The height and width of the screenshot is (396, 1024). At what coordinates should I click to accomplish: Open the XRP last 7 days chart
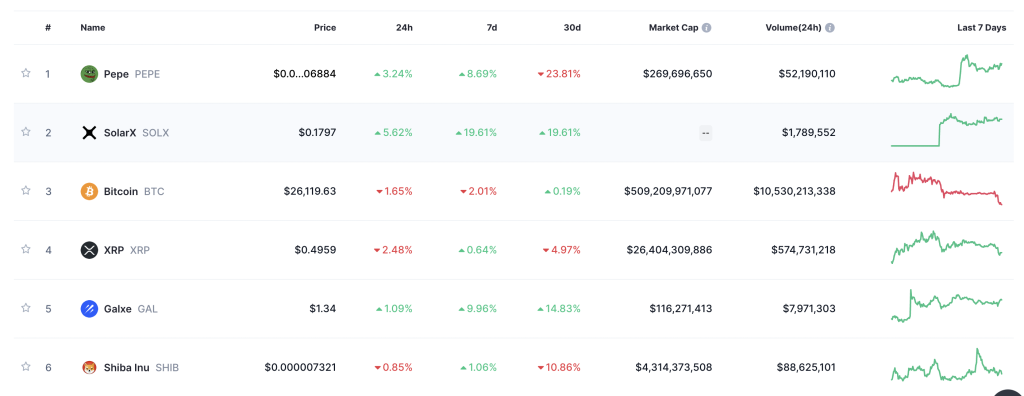pos(947,247)
